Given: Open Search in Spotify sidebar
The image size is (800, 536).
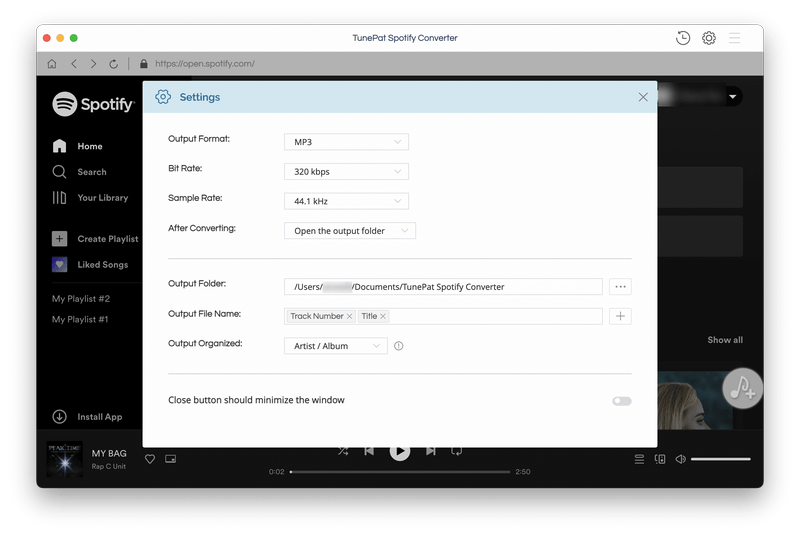Looking at the screenshot, I should pos(80,172).
